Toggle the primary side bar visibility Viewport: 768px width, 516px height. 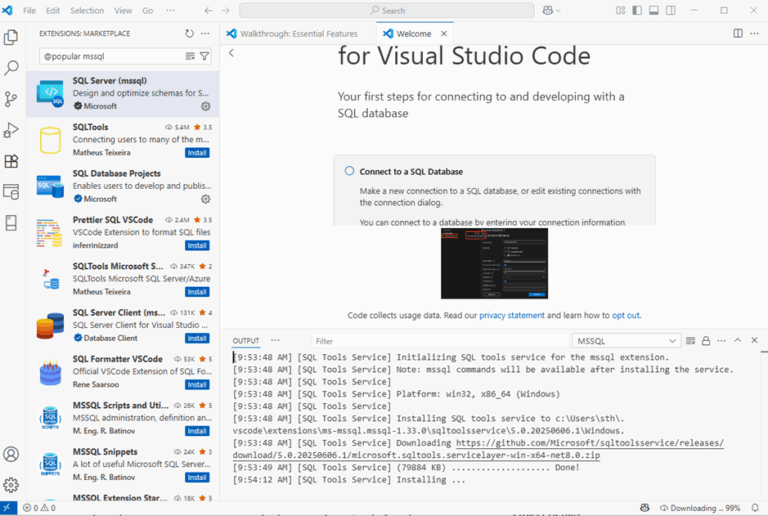click(x=635, y=10)
